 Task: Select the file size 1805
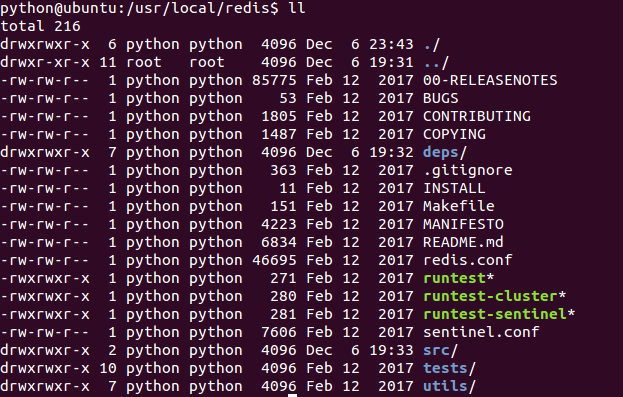(279, 116)
